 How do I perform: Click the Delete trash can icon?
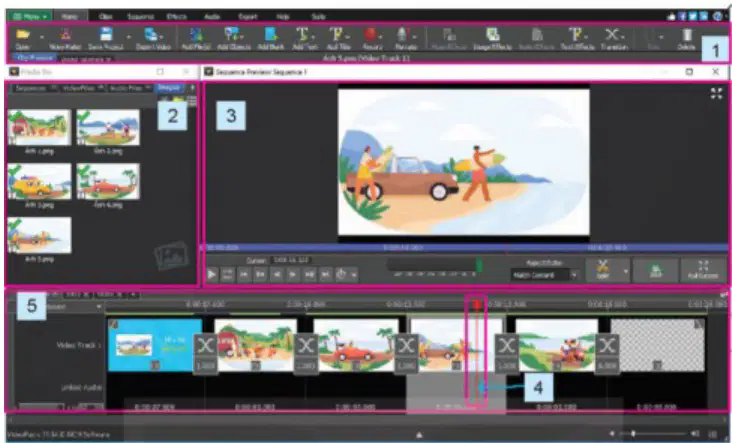click(x=687, y=35)
